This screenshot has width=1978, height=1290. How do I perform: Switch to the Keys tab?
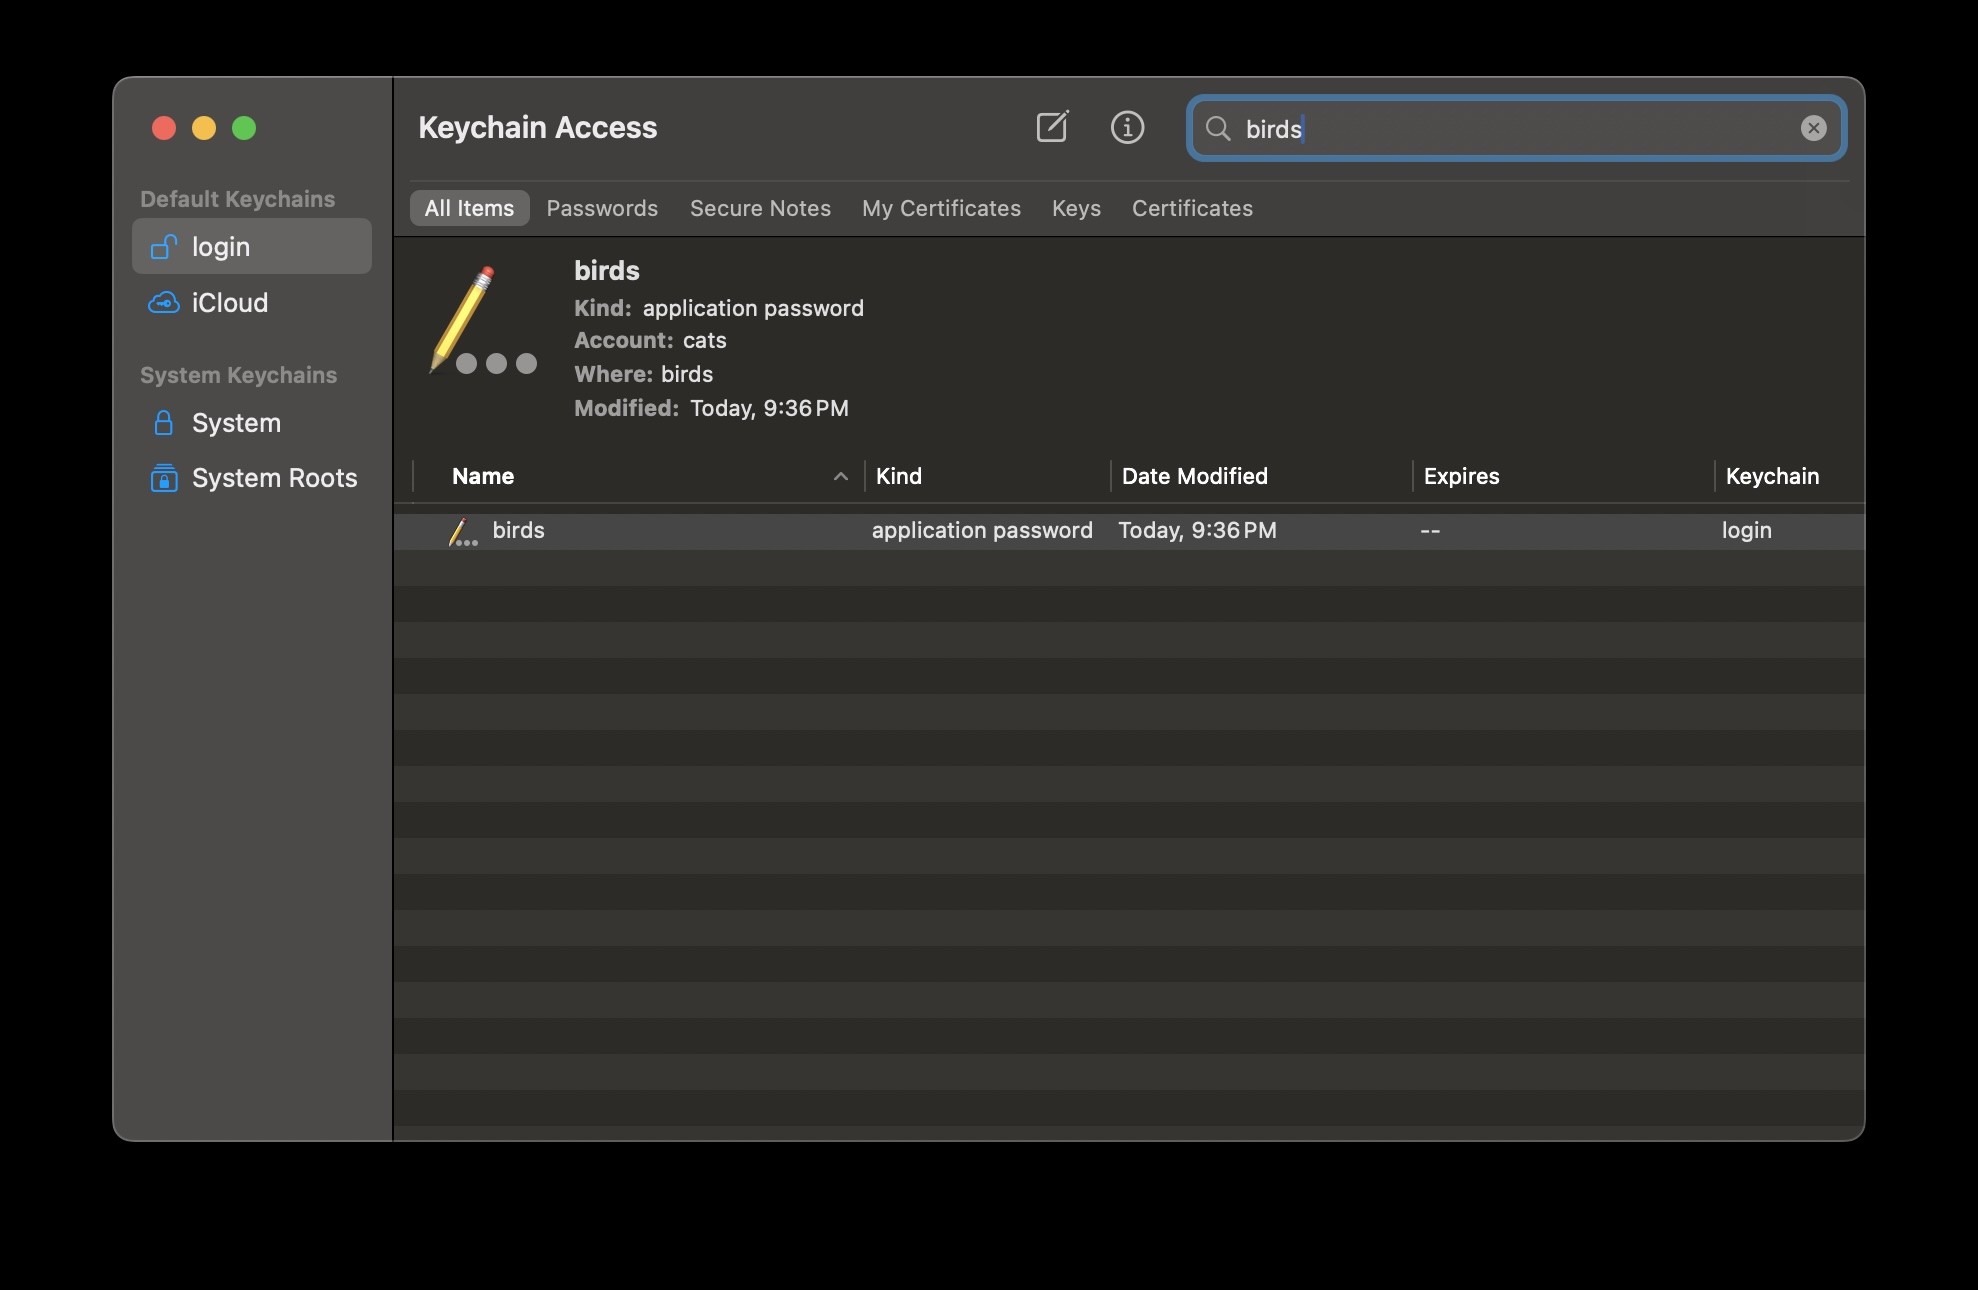coord(1076,208)
